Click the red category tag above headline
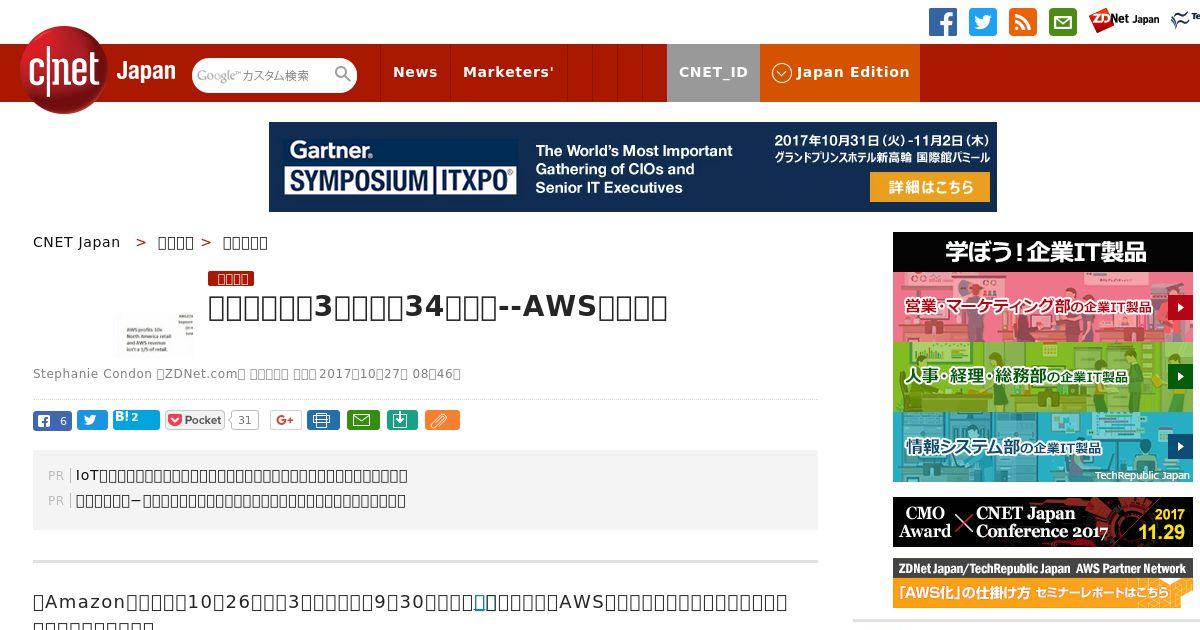 (231, 279)
